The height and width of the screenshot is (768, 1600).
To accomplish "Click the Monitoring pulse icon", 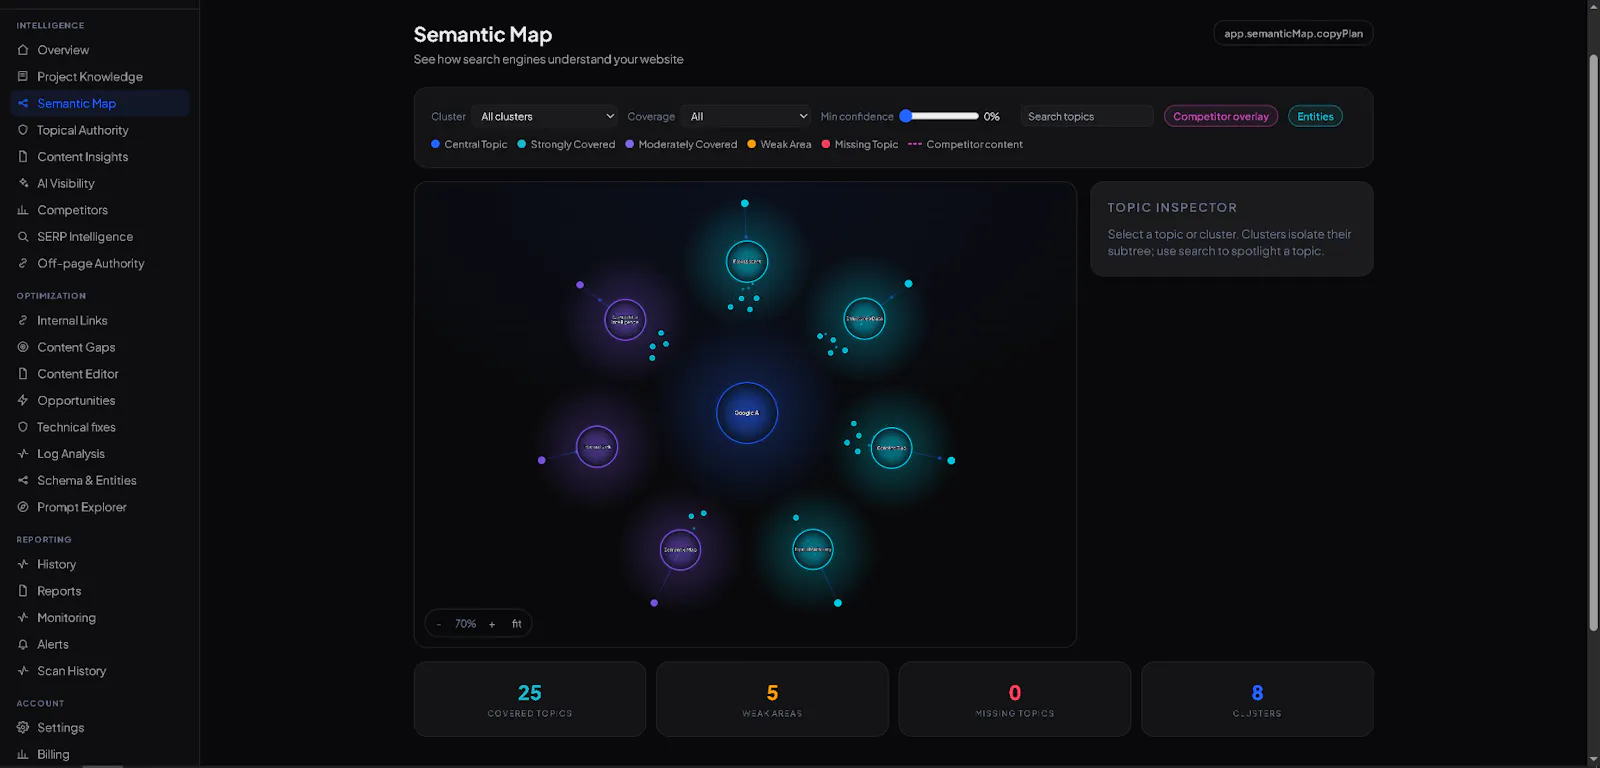I will [23, 617].
